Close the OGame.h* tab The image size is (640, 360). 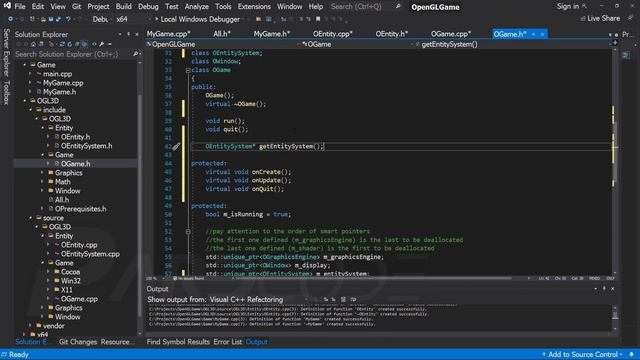[x=542, y=34]
